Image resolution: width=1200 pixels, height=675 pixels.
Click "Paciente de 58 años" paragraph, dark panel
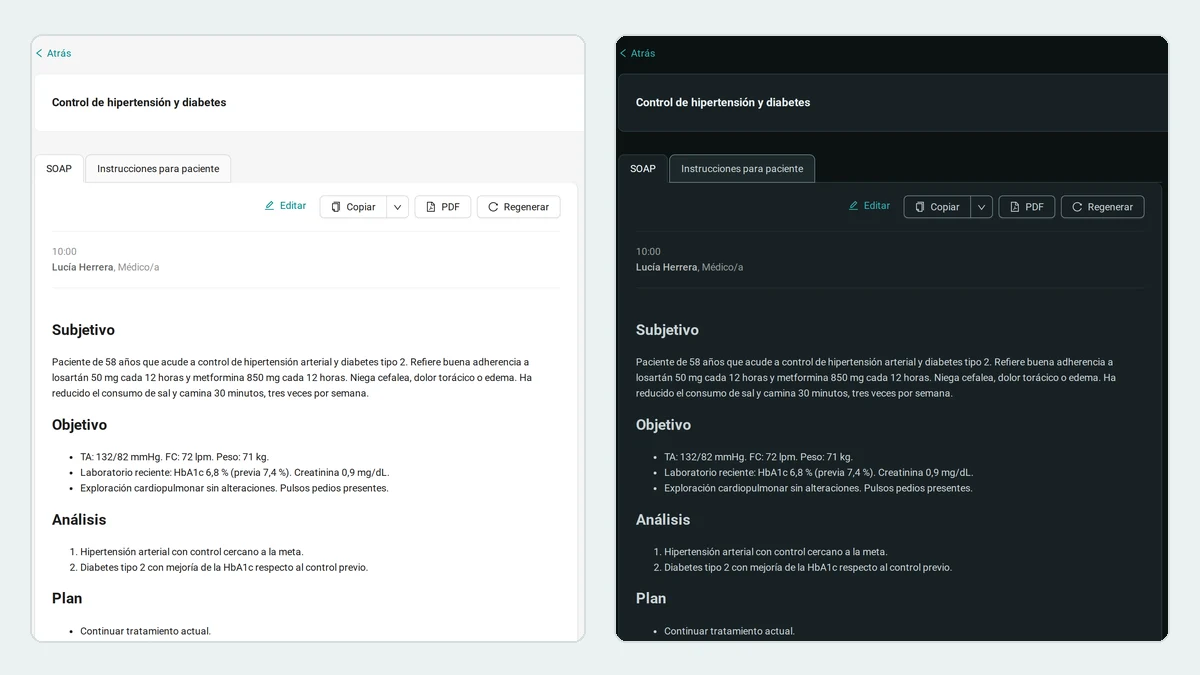click(876, 378)
